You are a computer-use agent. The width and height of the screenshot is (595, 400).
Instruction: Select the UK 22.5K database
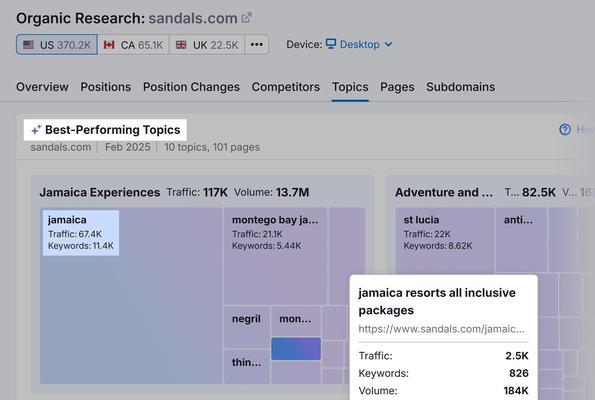207,45
